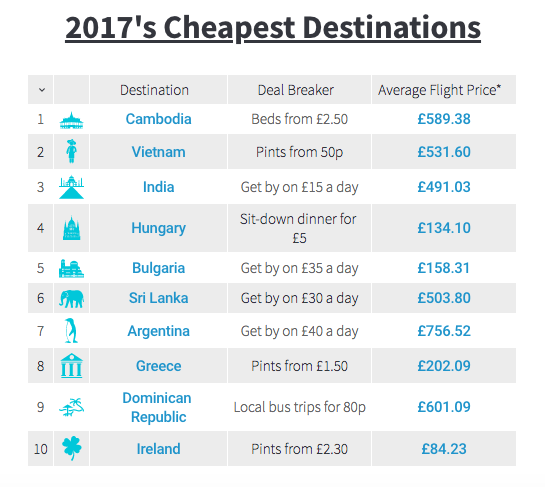Click the Deal Breaker column header

click(x=296, y=90)
